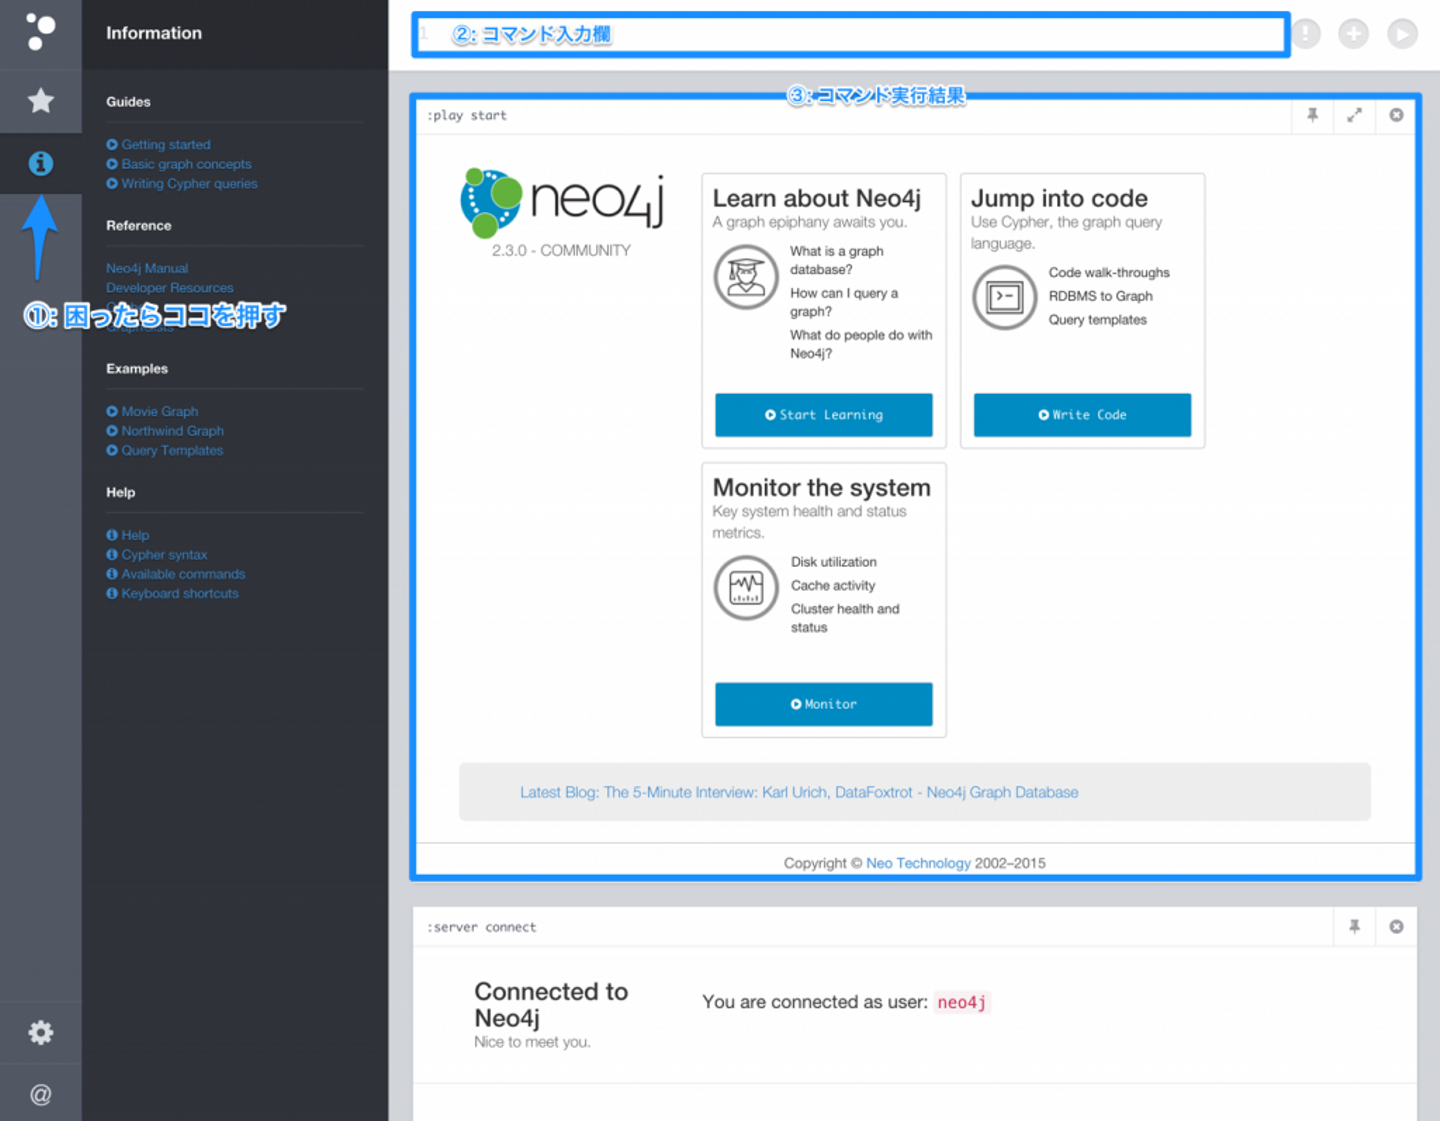Click the 'Cache activity' text
1440x1121 pixels.
click(833, 586)
